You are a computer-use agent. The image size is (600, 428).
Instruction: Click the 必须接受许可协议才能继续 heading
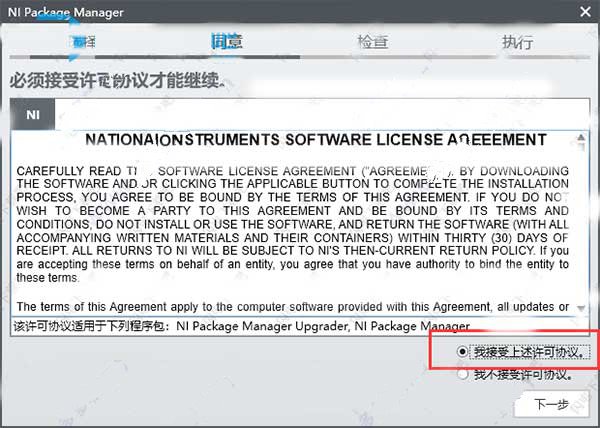click(x=117, y=81)
